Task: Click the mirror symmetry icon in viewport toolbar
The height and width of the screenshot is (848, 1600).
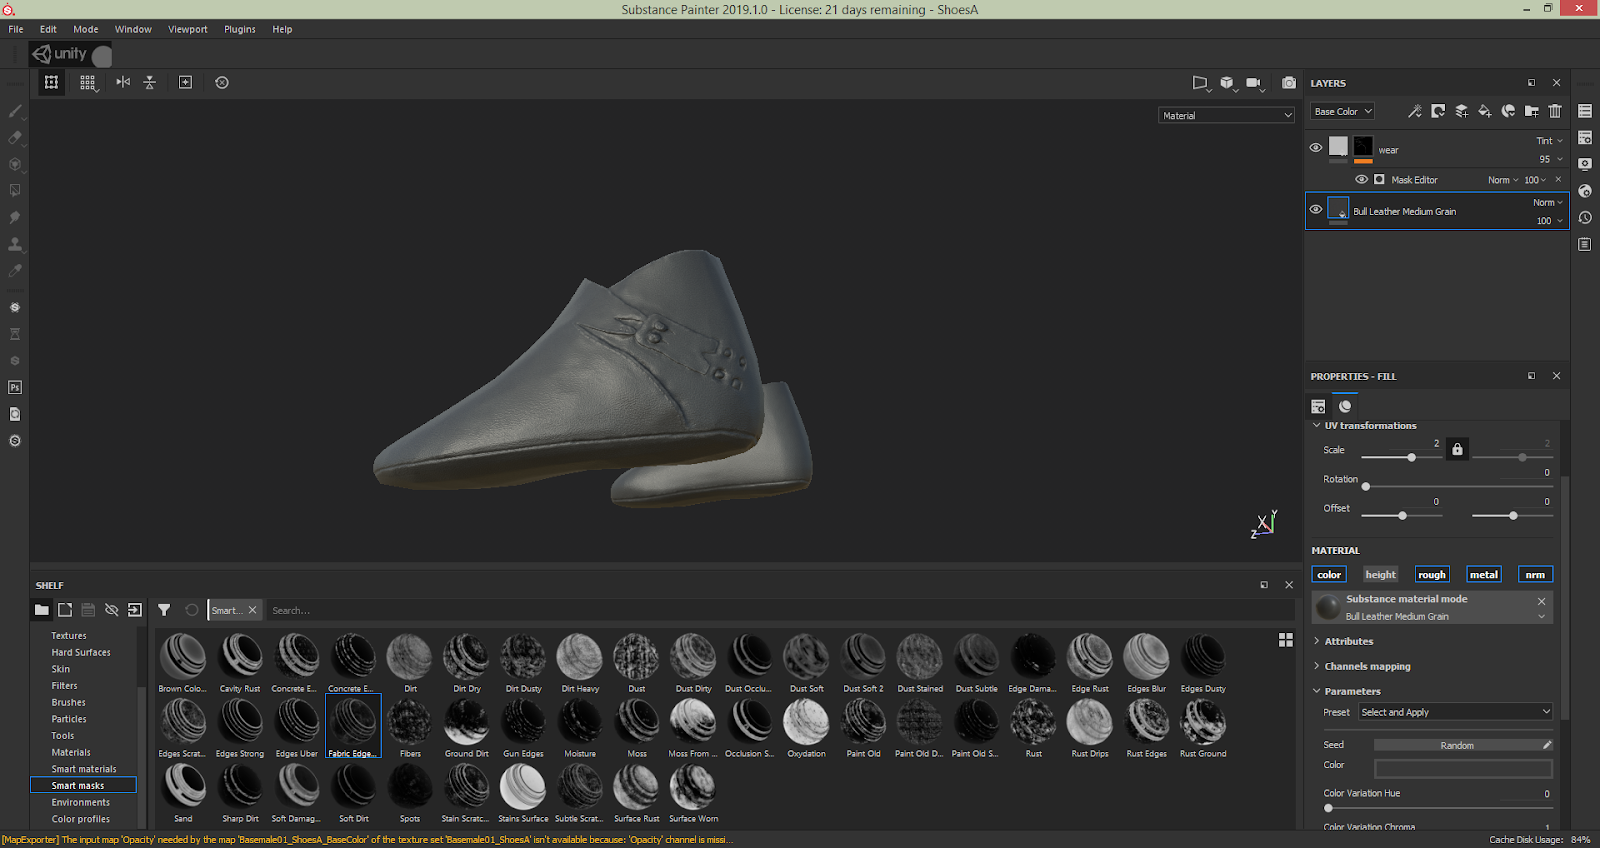Action: [123, 82]
